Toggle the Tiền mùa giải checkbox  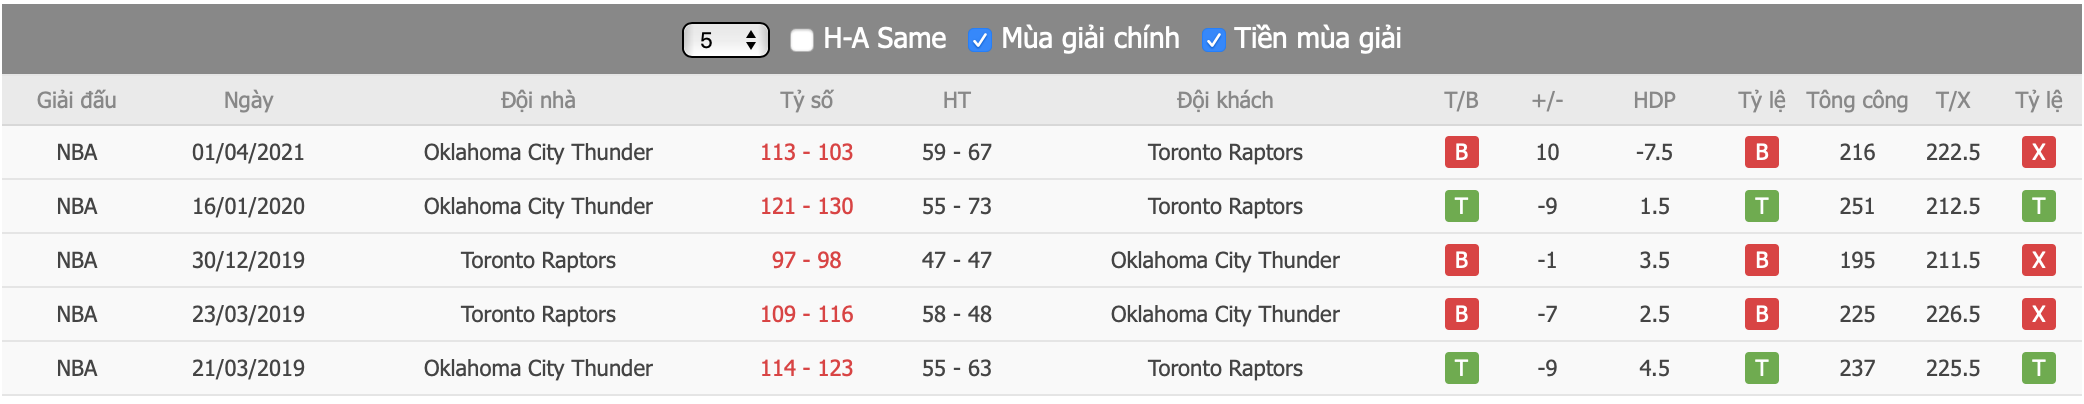coord(1213,40)
